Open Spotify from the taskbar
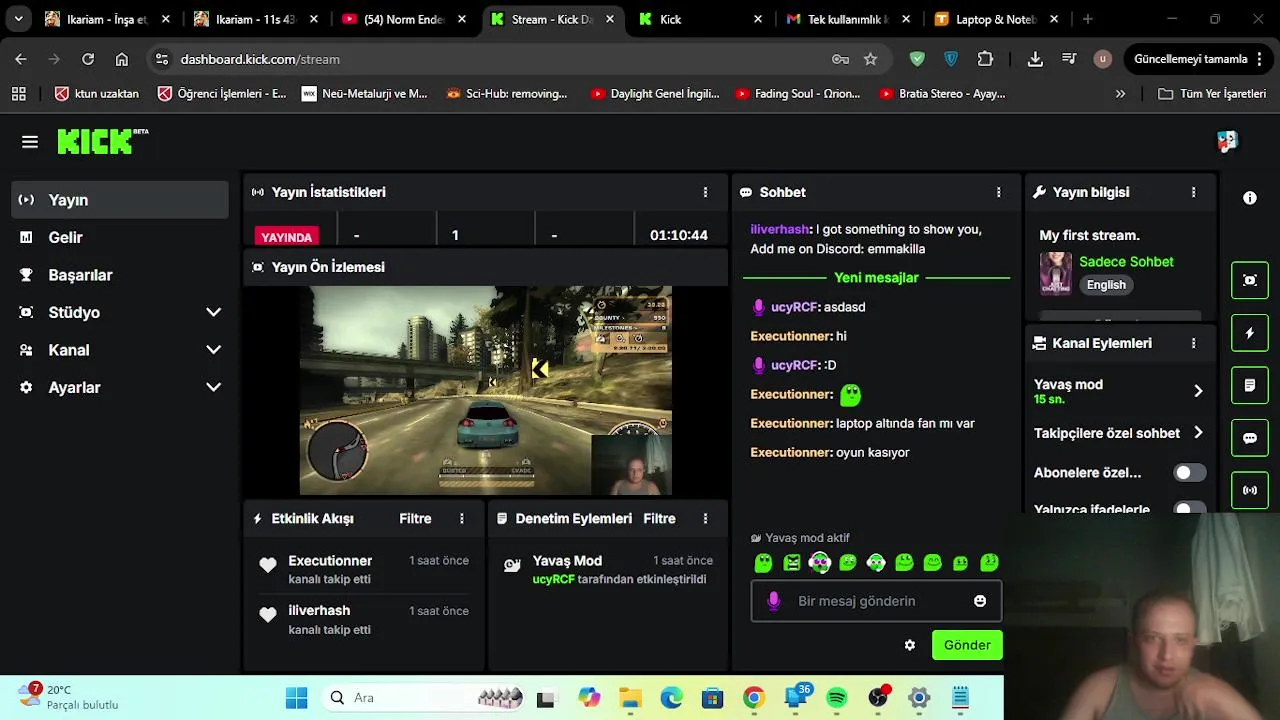 [837, 698]
